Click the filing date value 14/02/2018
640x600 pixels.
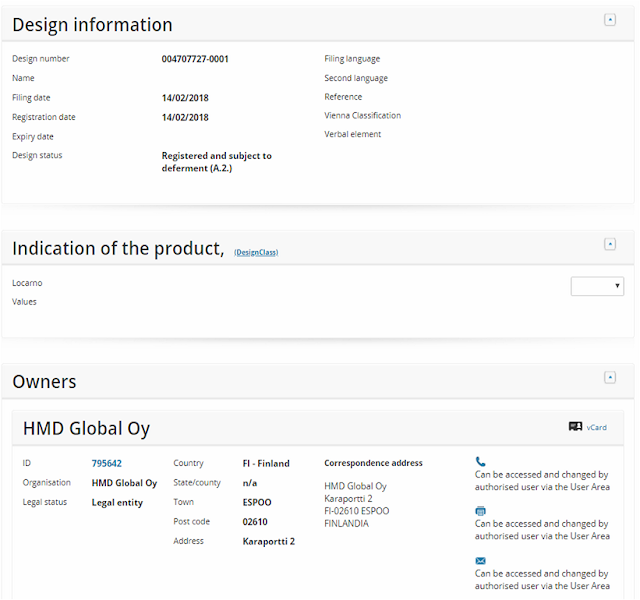(185, 98)
